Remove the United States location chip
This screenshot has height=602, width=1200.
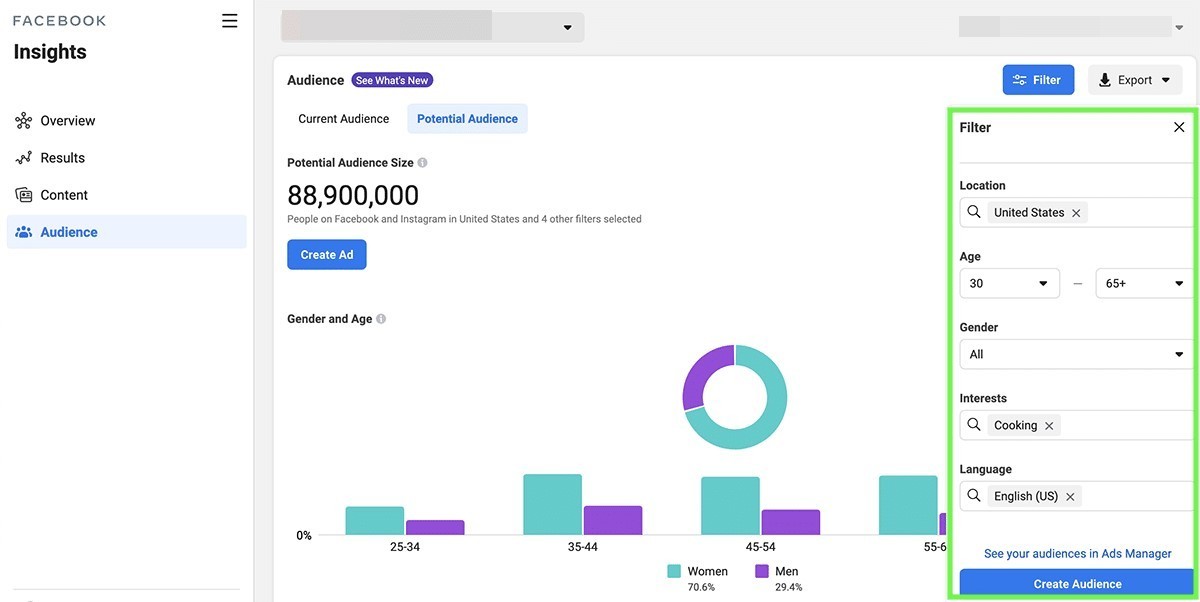click(1076, 213)
